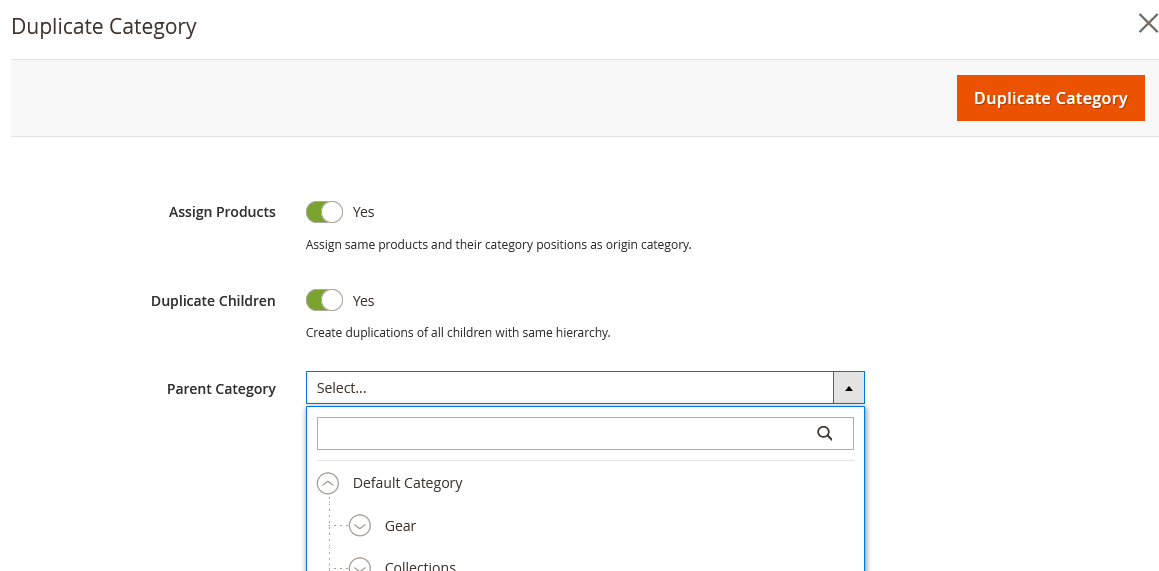Click the Parent Category dropdown arrow
This screenshot has width=1159, height=571.
[x=849, y=388]
